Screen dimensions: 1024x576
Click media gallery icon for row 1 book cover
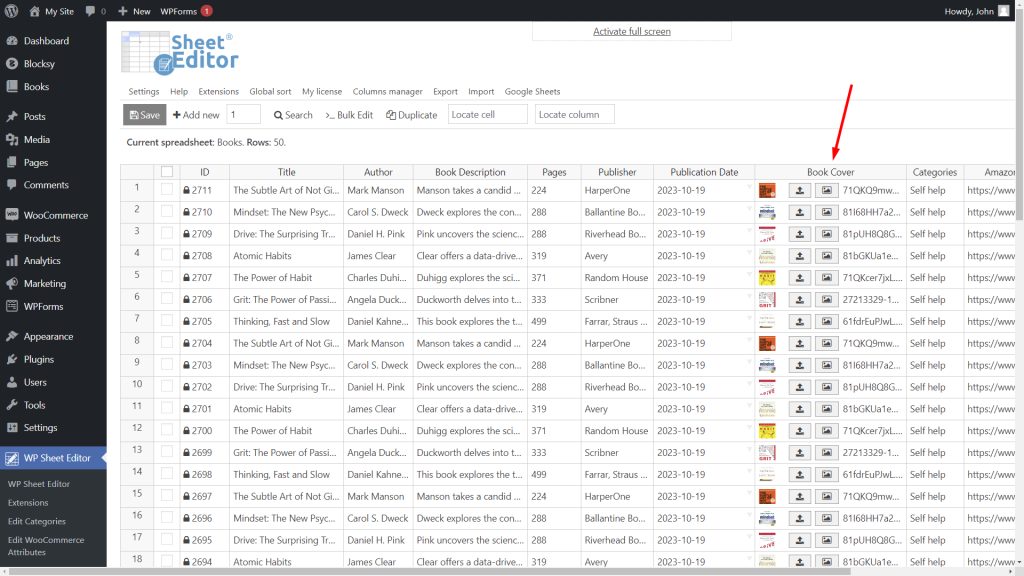[x=827, y=191]
